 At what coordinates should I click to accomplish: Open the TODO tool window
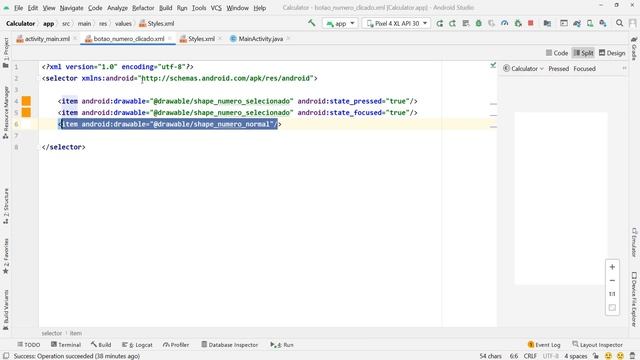pos(29,345)
